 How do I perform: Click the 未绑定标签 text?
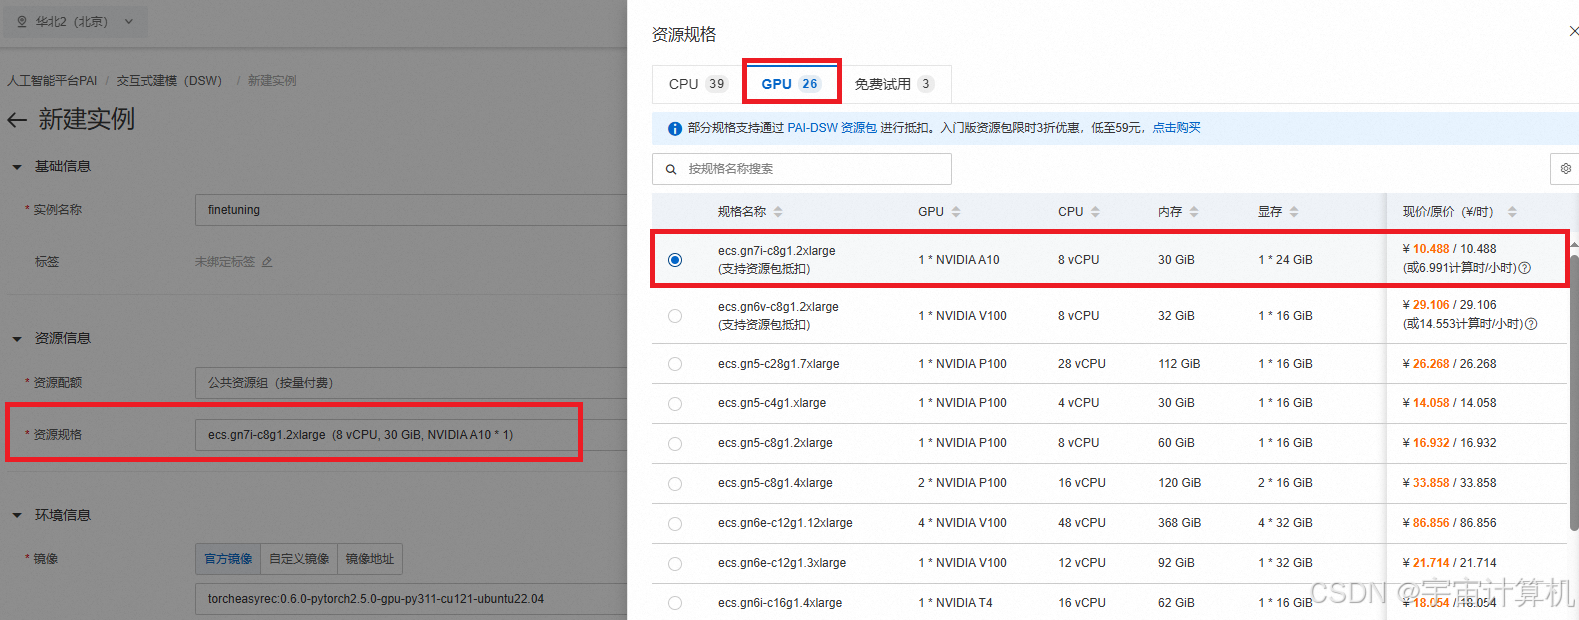tap(225, 262)
